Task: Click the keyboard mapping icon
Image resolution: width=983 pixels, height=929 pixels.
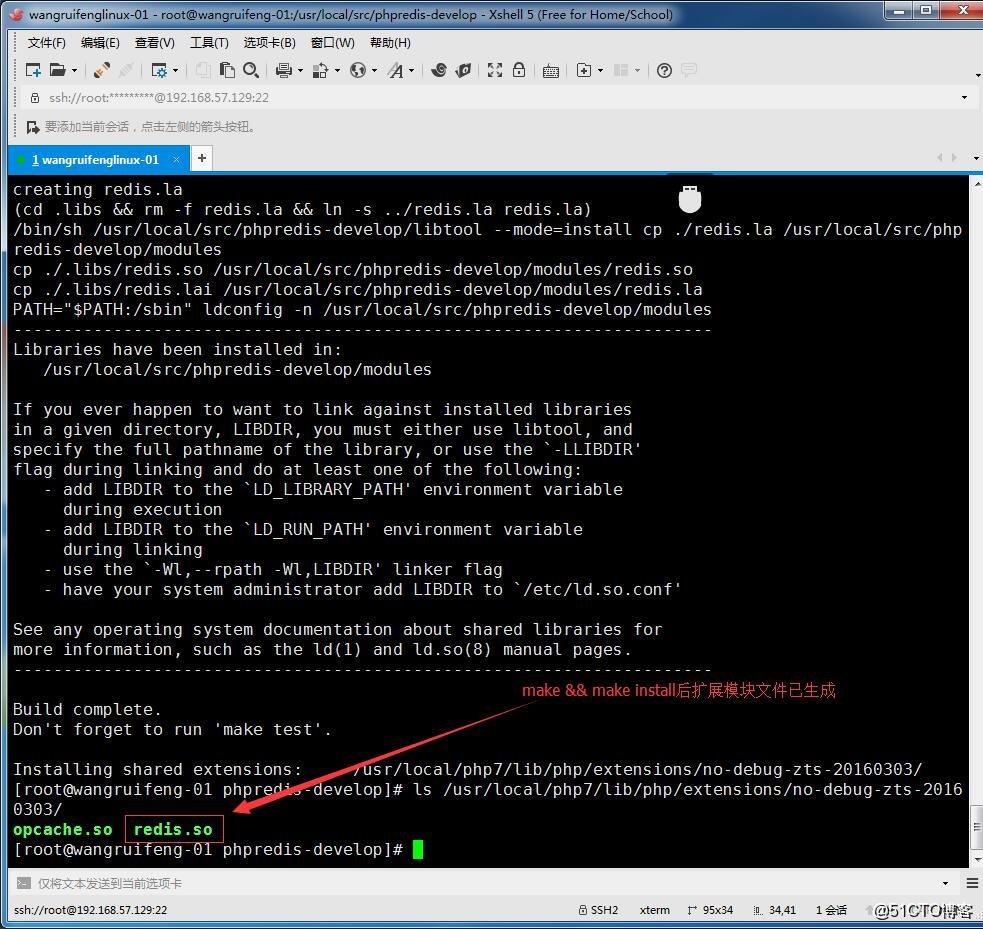Action: pyautogui.click(x=551, y=71)
